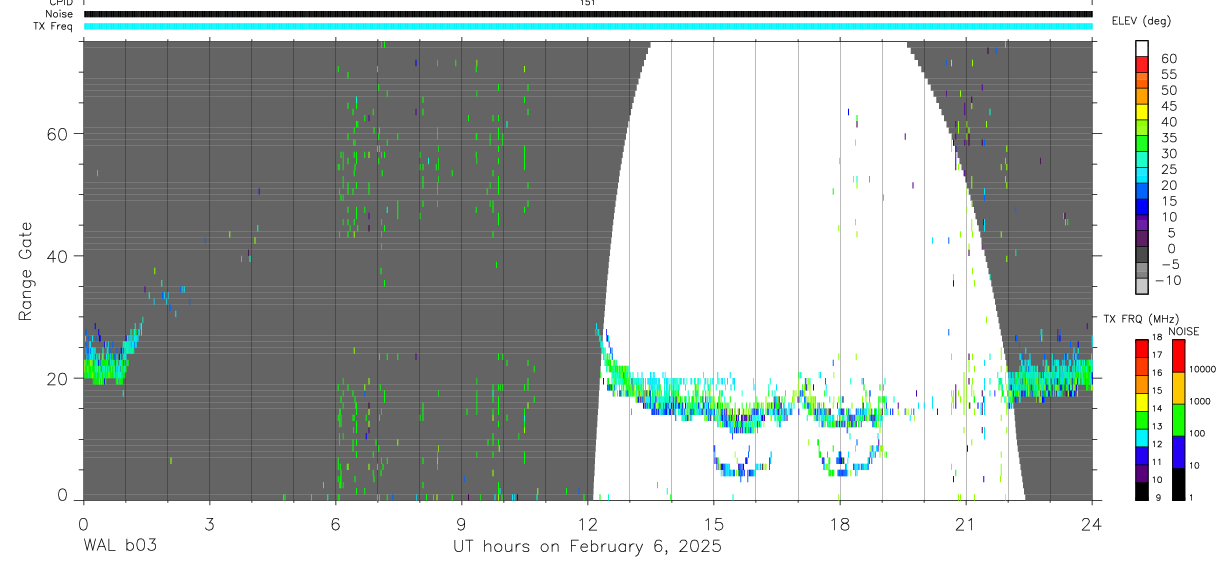Image resolution: width=1228 pixels, height=567 pixels.
Task: Click the x-axis tick label 18
Action: tap(840, 523)
